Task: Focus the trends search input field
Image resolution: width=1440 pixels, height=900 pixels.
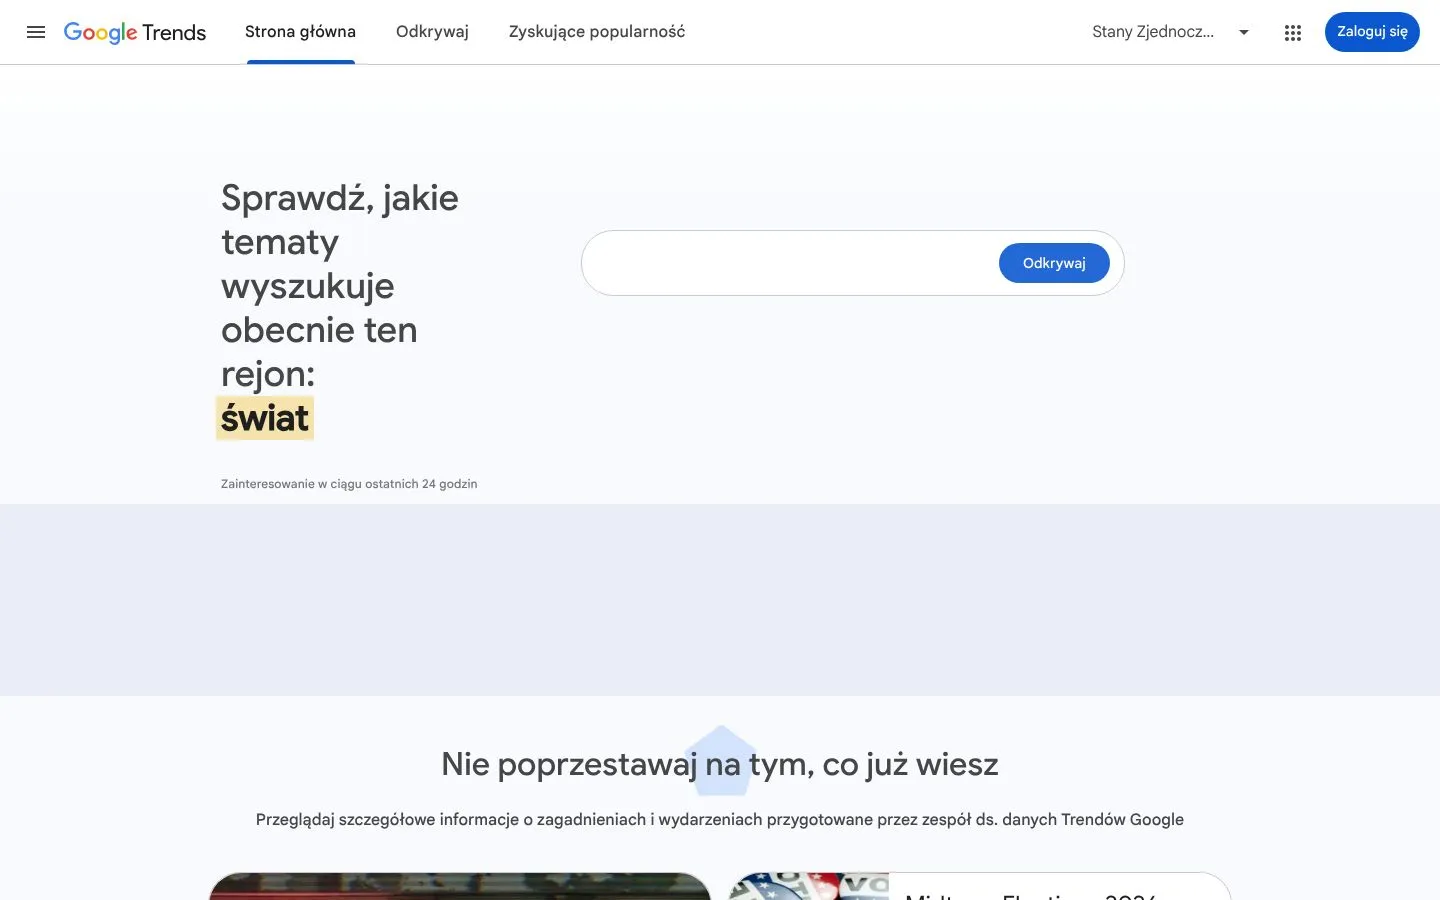Action: 790,263
